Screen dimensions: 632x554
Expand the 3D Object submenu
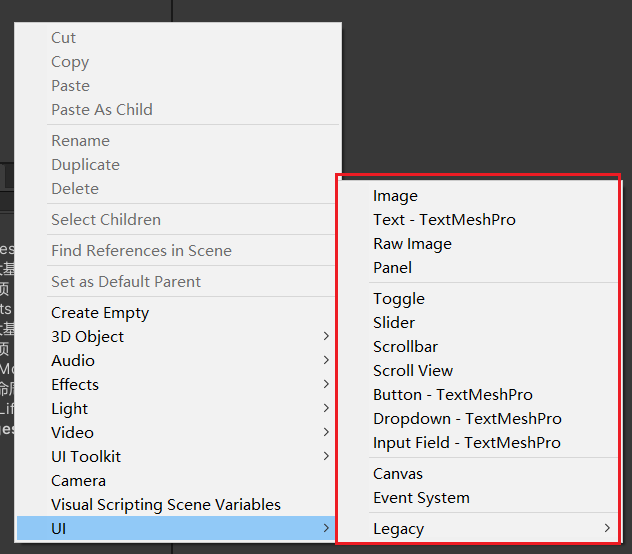point(176,337)
